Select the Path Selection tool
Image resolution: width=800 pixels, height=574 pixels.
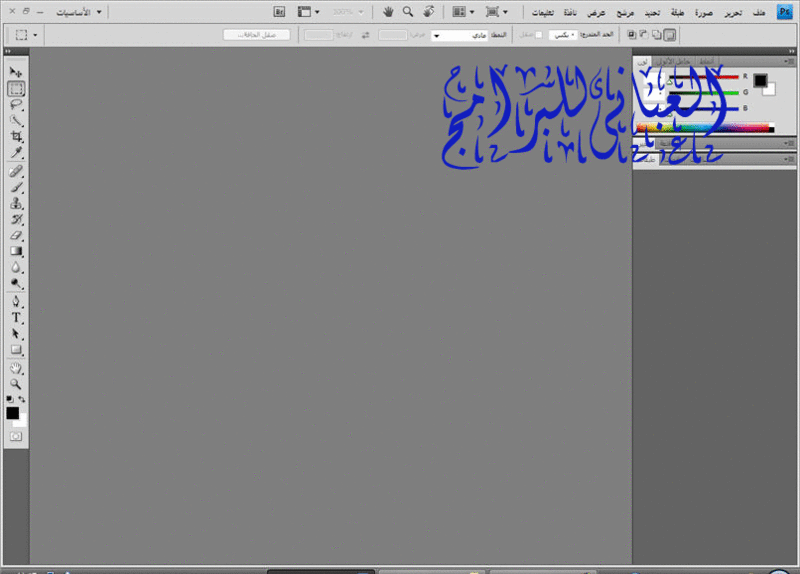point(16,334)
